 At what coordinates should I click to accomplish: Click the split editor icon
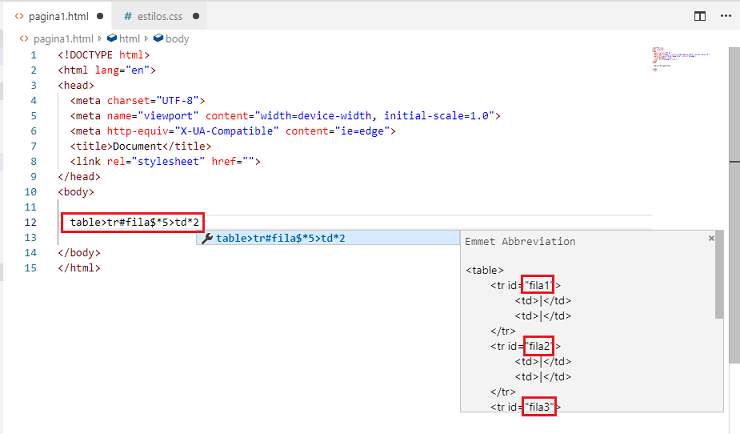click(x=700, y=16)
